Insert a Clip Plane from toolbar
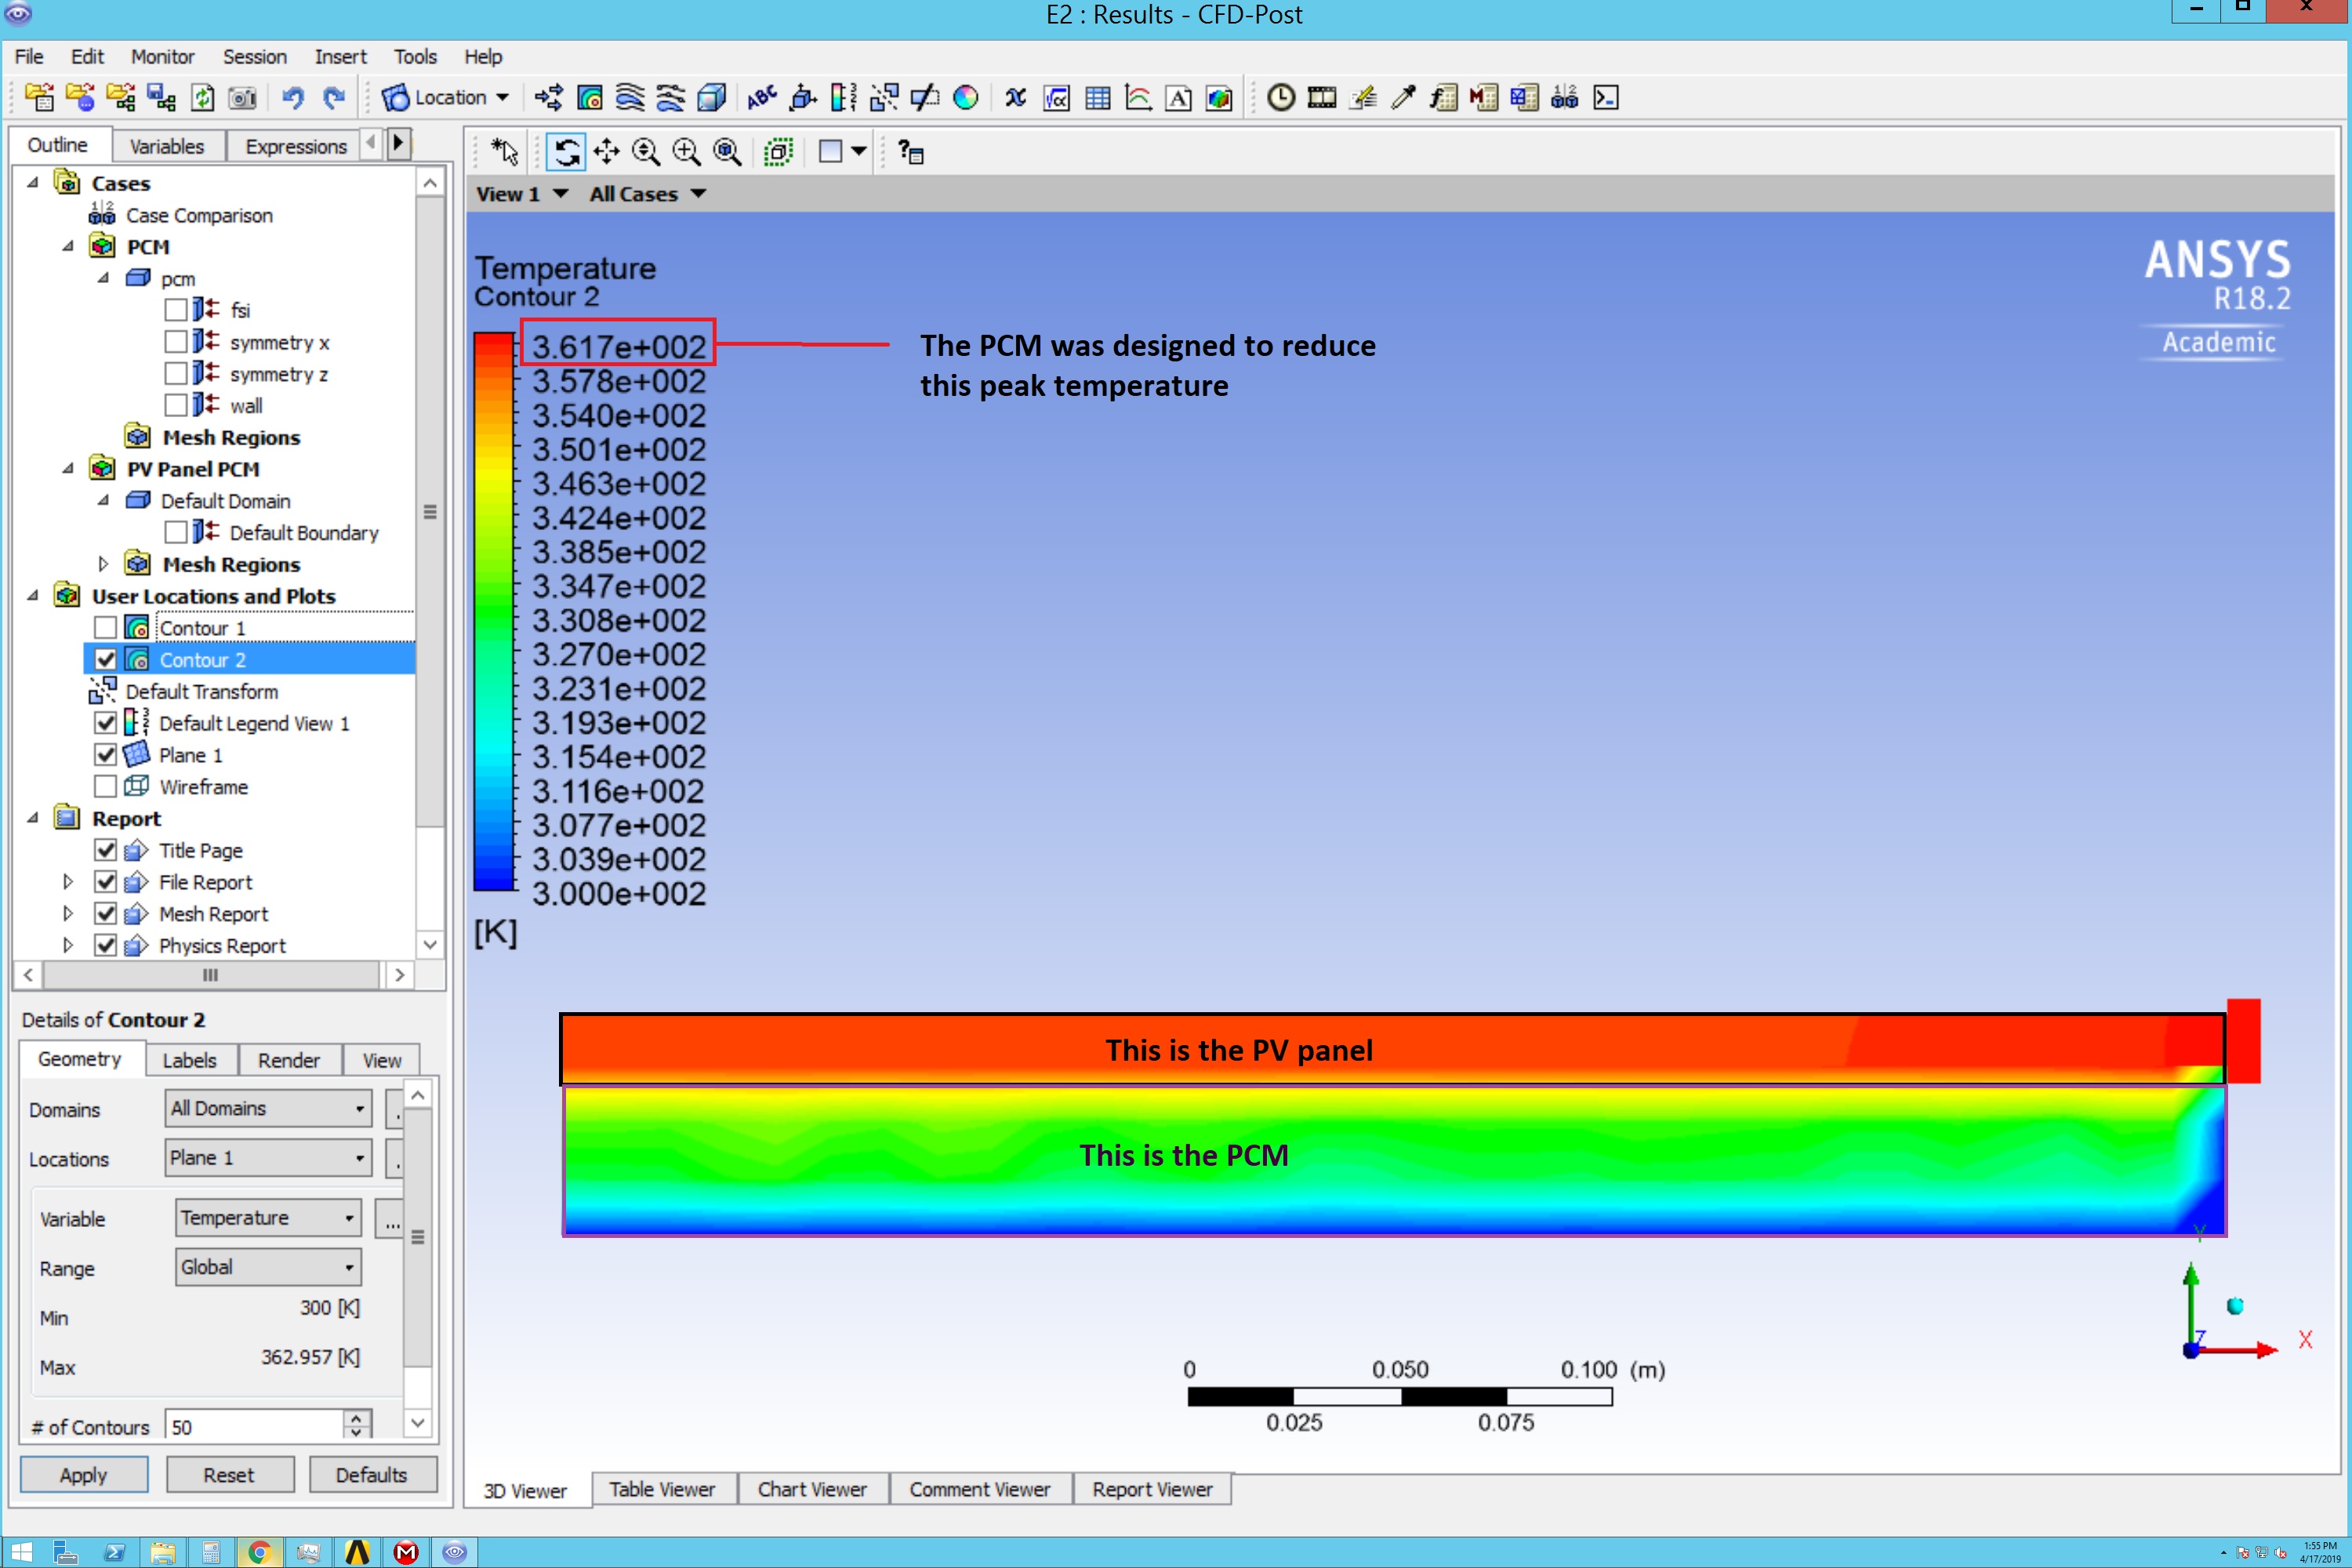The width and height of the screenshot is (2352, 1568). click(925, 97)
